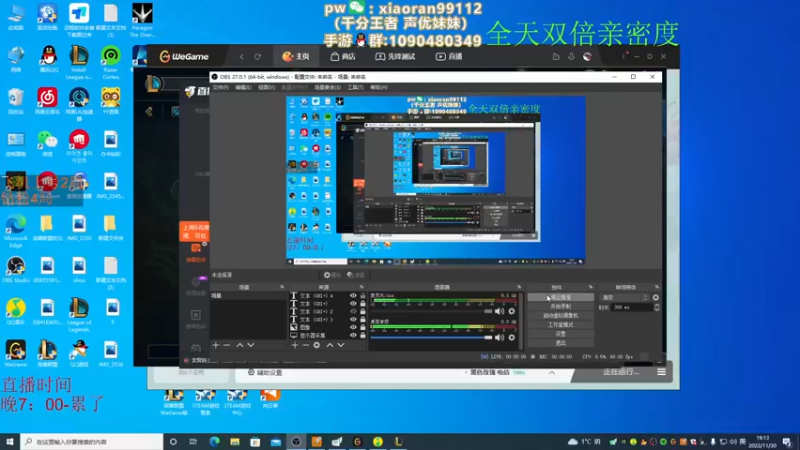
Task: Mute the microphone audio speaker icon
Action: [x=499, y=311]
